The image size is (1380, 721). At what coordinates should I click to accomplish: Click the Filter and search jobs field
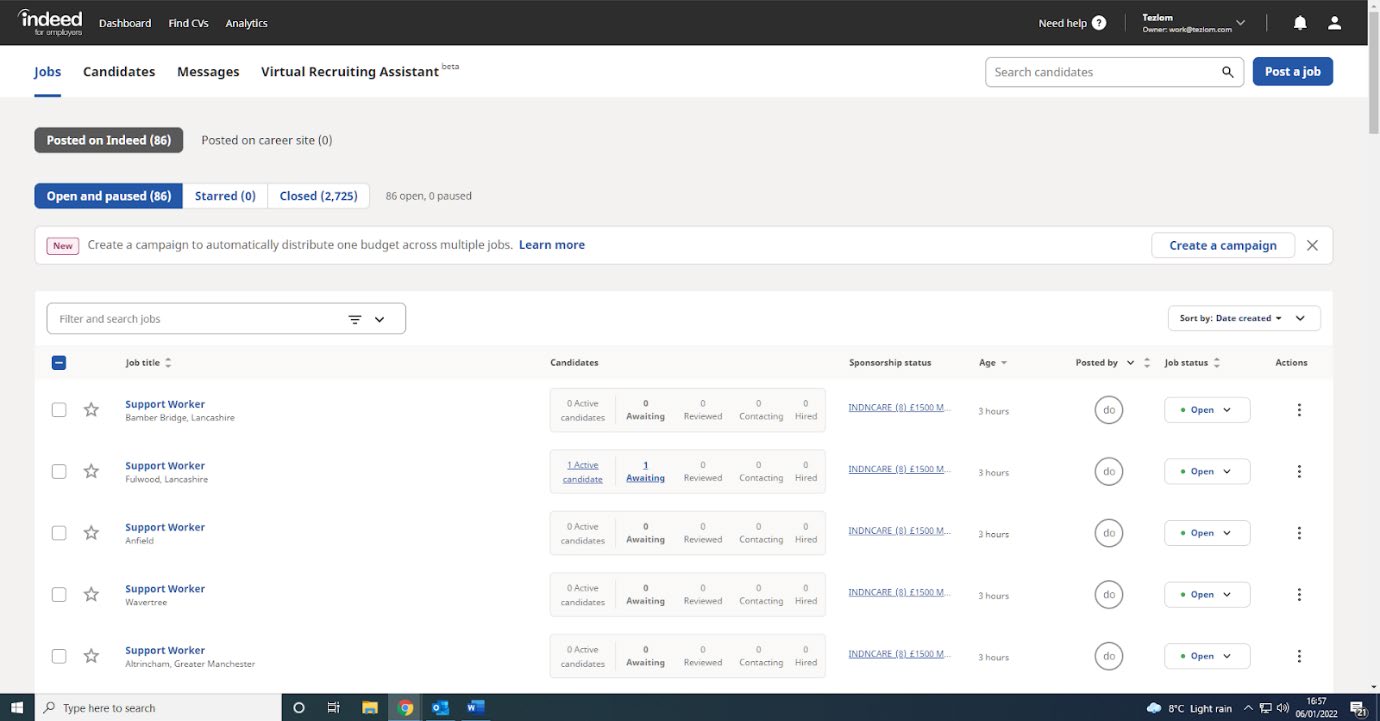pos(195,319)
